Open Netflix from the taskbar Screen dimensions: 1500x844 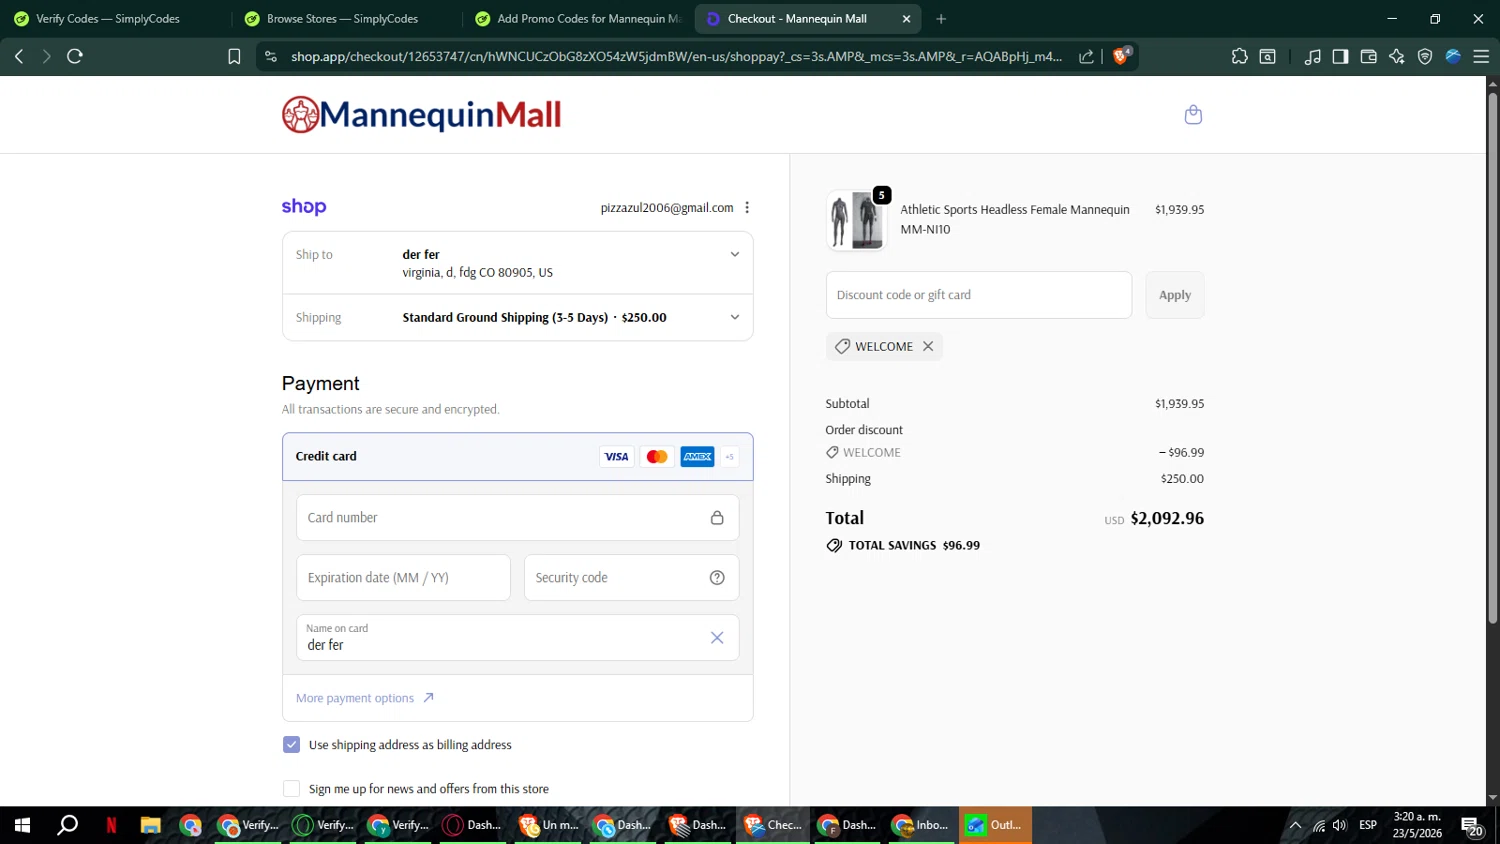(111, 825)
